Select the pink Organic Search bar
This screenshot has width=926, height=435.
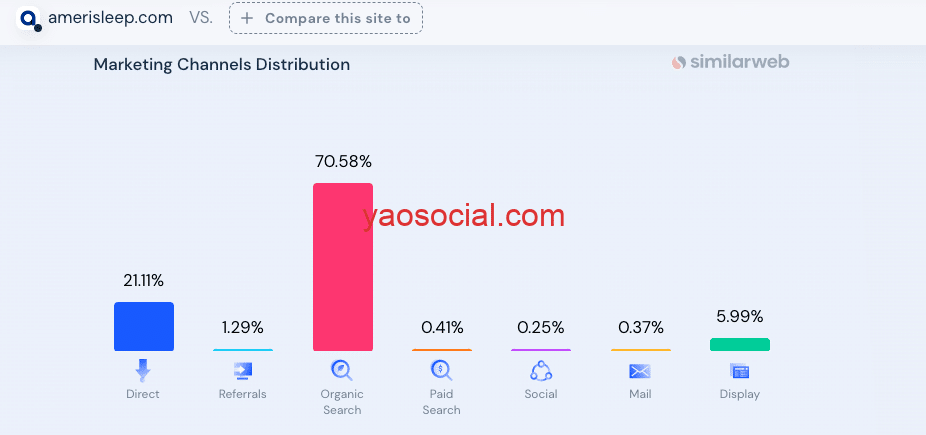click(343, 266)
